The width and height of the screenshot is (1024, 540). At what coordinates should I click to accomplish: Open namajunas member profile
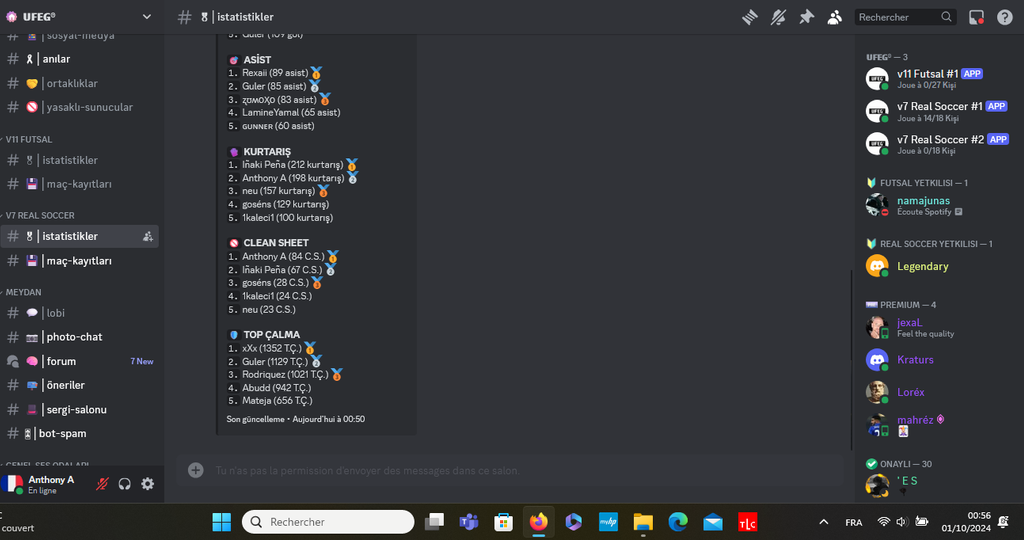tap(938, 205)
